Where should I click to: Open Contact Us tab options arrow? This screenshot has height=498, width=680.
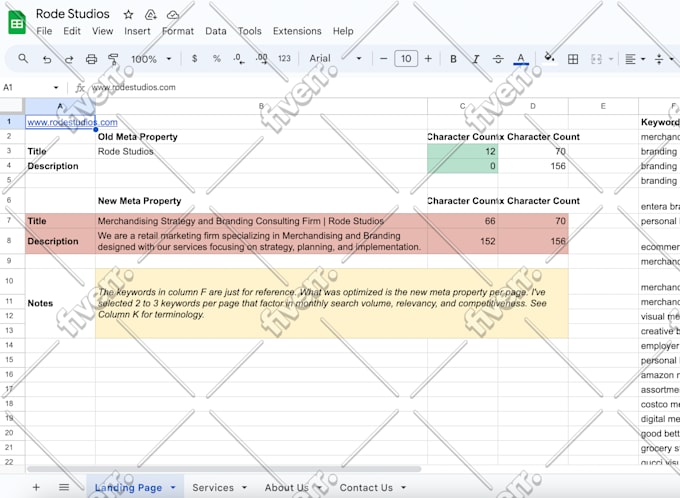403,488
